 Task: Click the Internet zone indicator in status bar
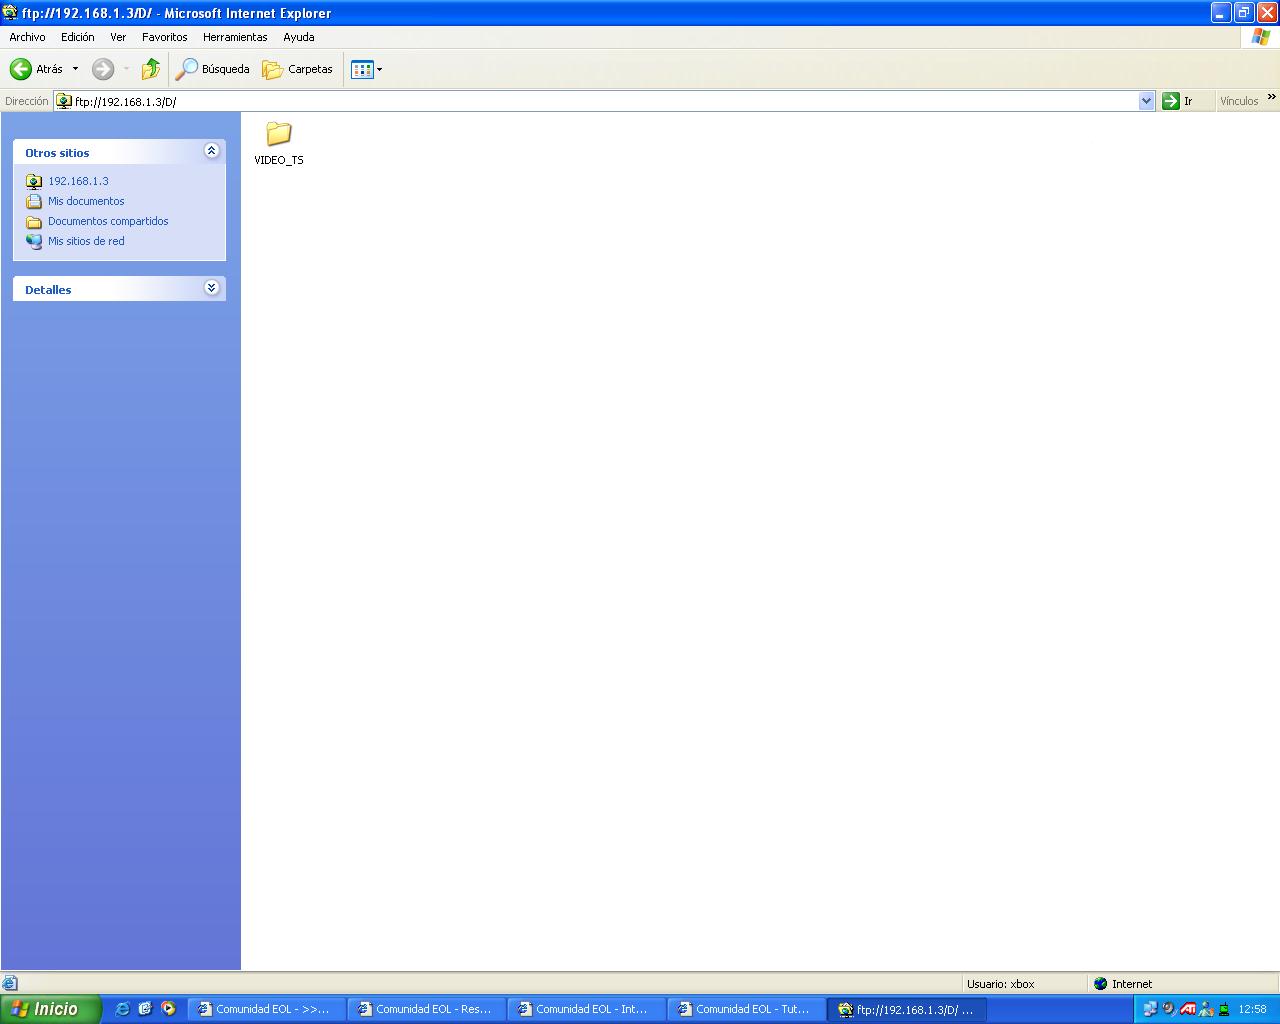pos(1132,984)
